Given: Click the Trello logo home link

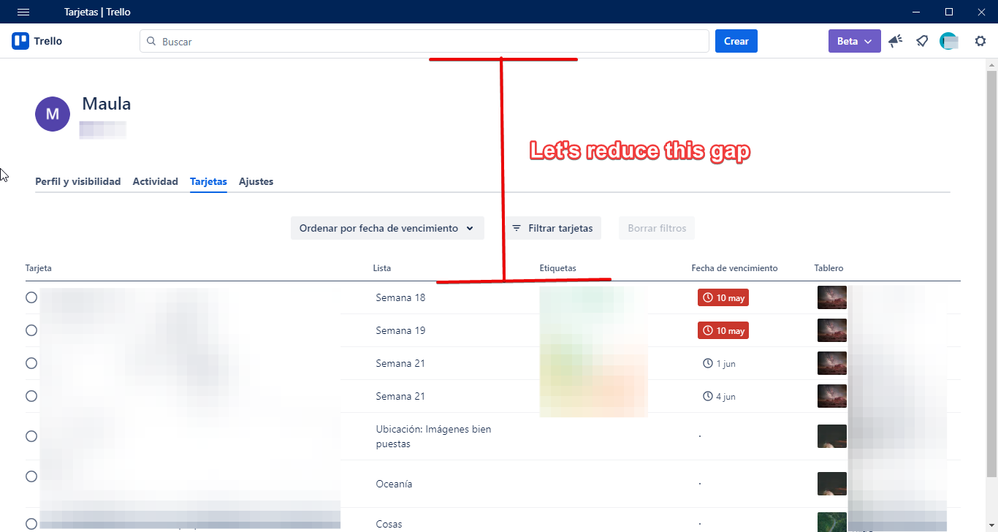Looking at the screenshot, I should (x=37, y=41).
